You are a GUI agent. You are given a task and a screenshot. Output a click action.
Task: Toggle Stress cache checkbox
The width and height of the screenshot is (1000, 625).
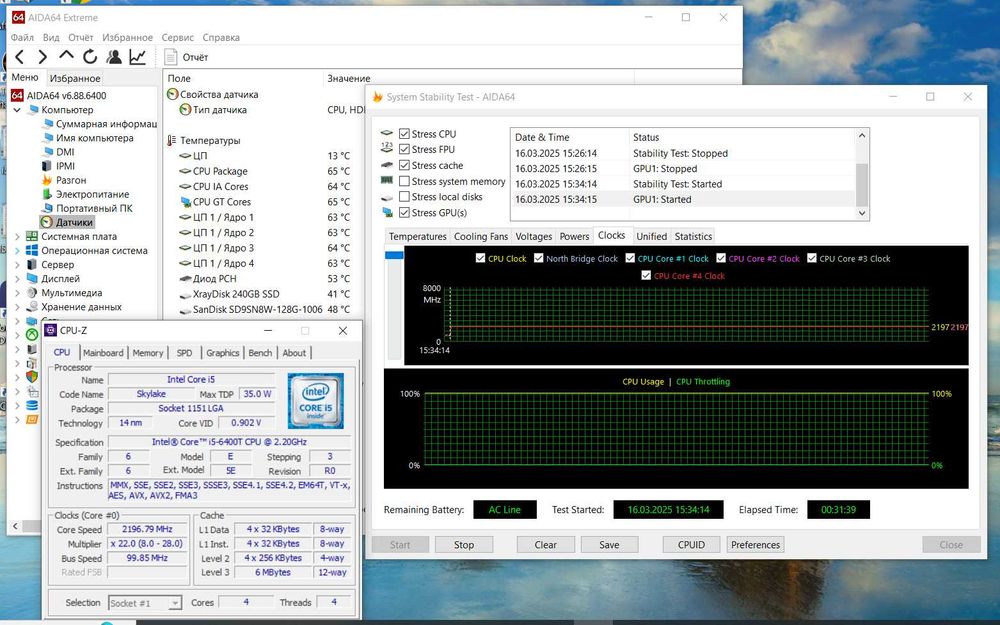point(404,165)
